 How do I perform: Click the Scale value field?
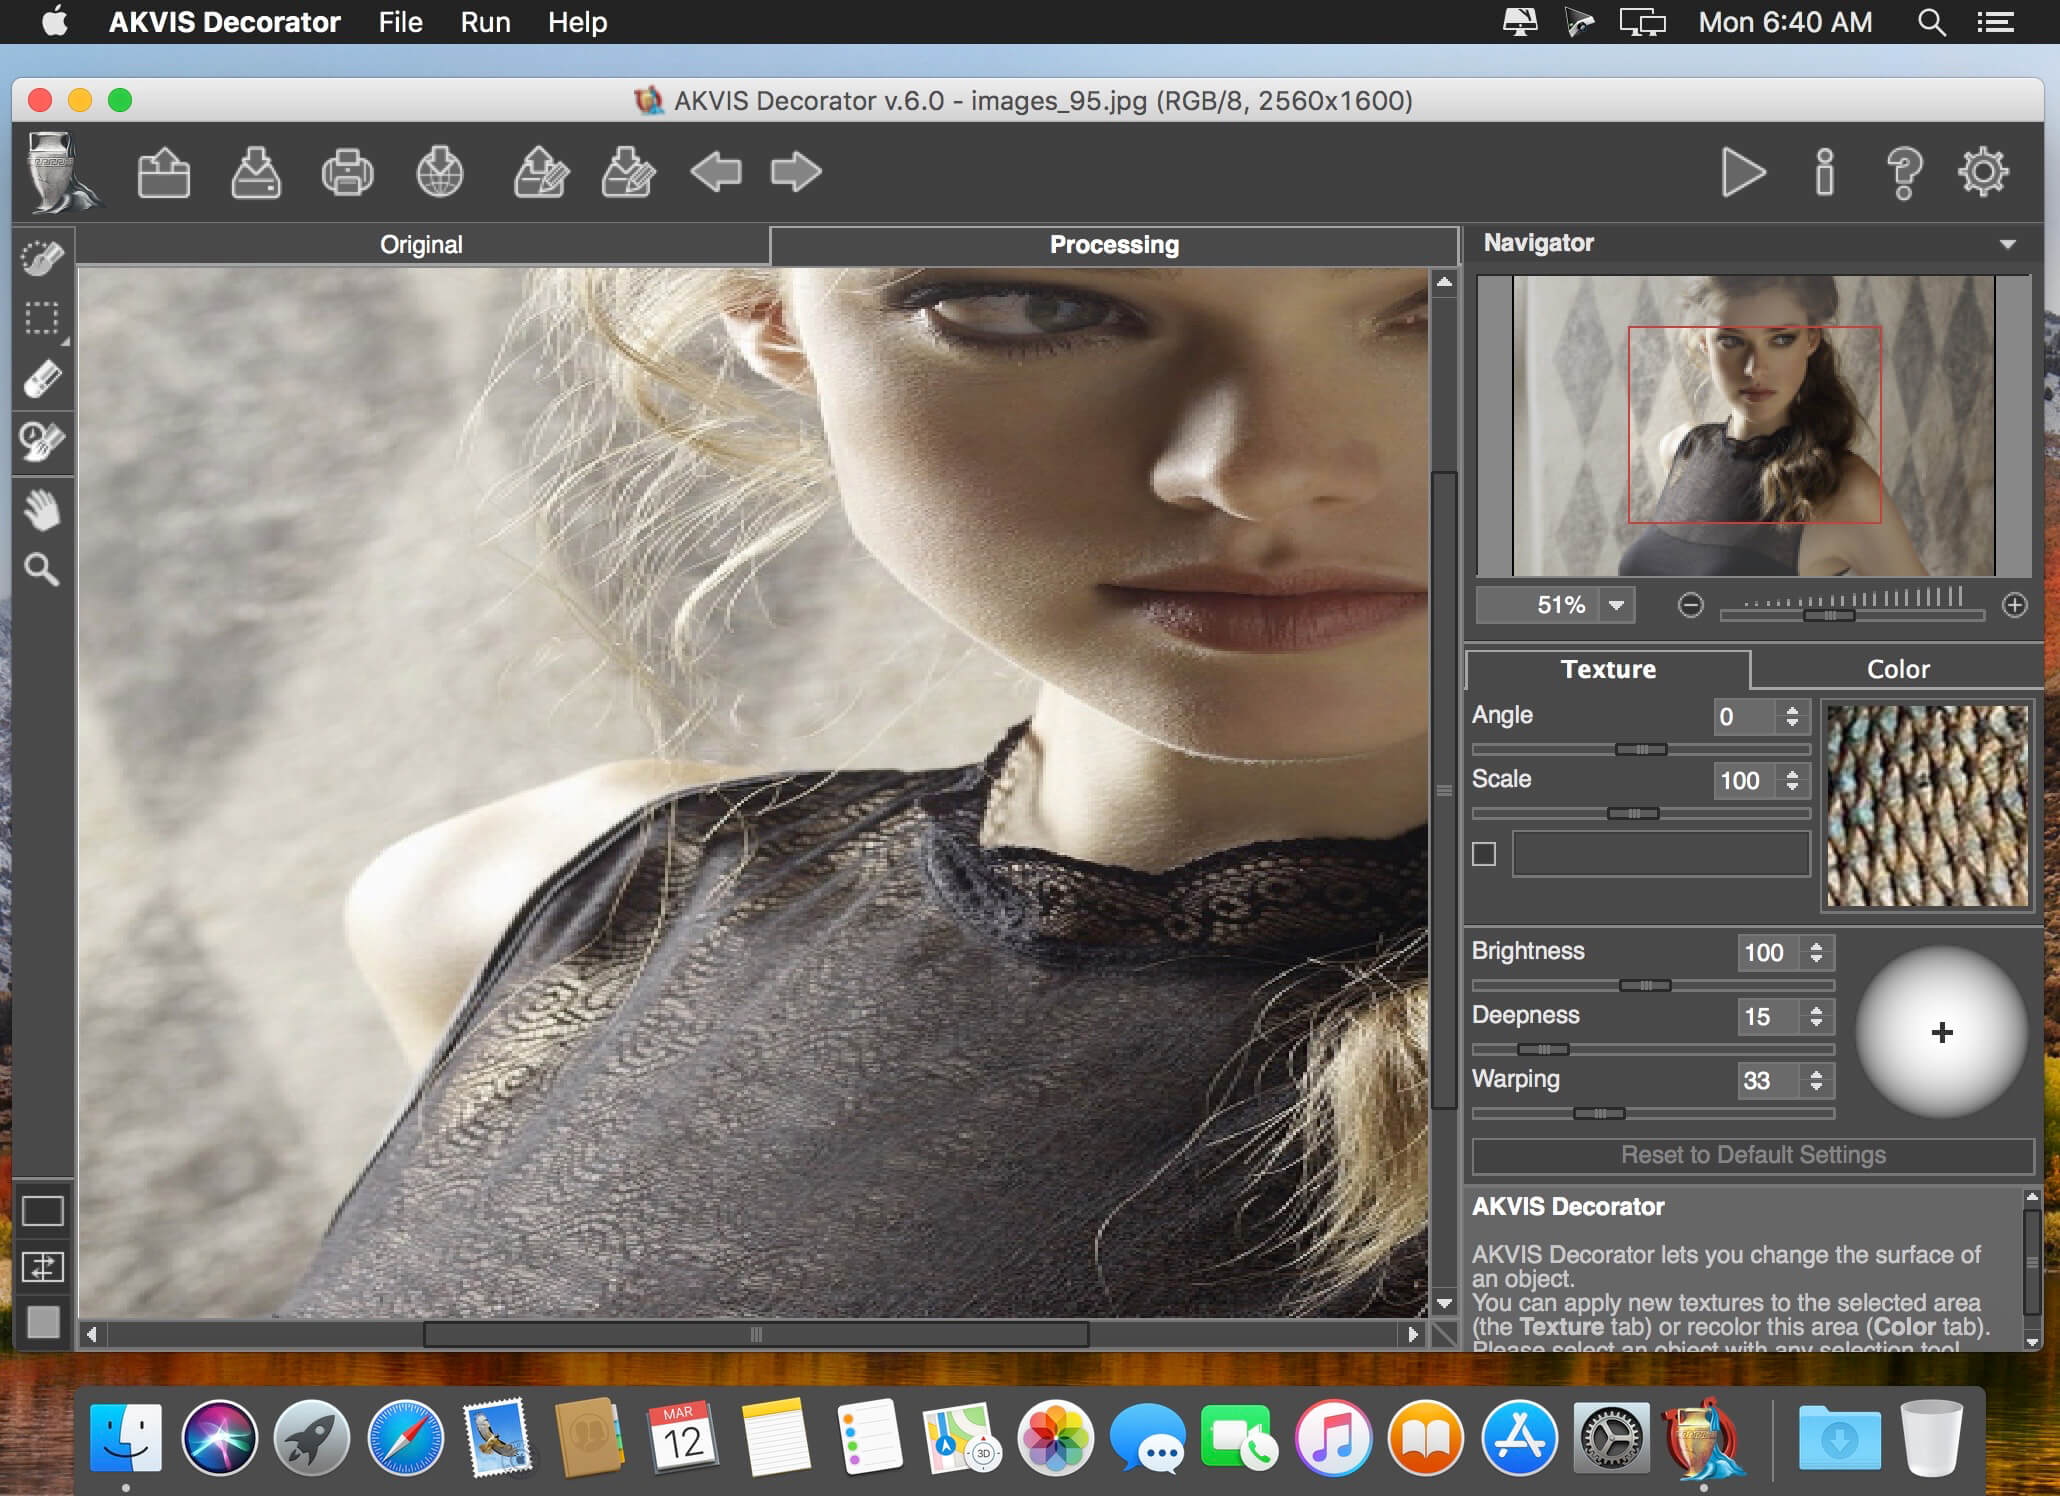[1744, 780]
